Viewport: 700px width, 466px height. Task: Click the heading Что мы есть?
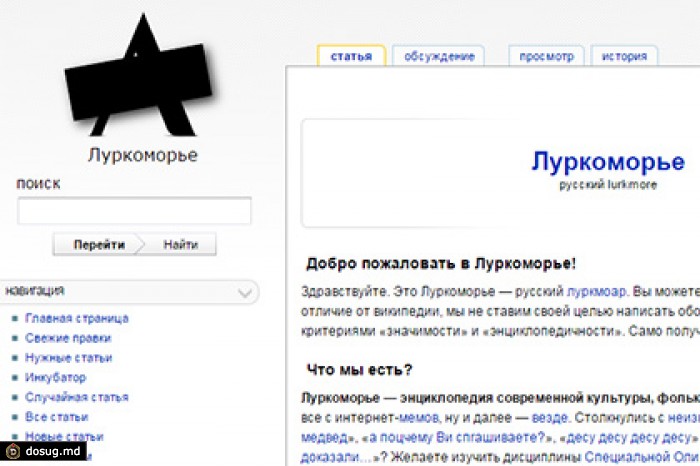359,370
